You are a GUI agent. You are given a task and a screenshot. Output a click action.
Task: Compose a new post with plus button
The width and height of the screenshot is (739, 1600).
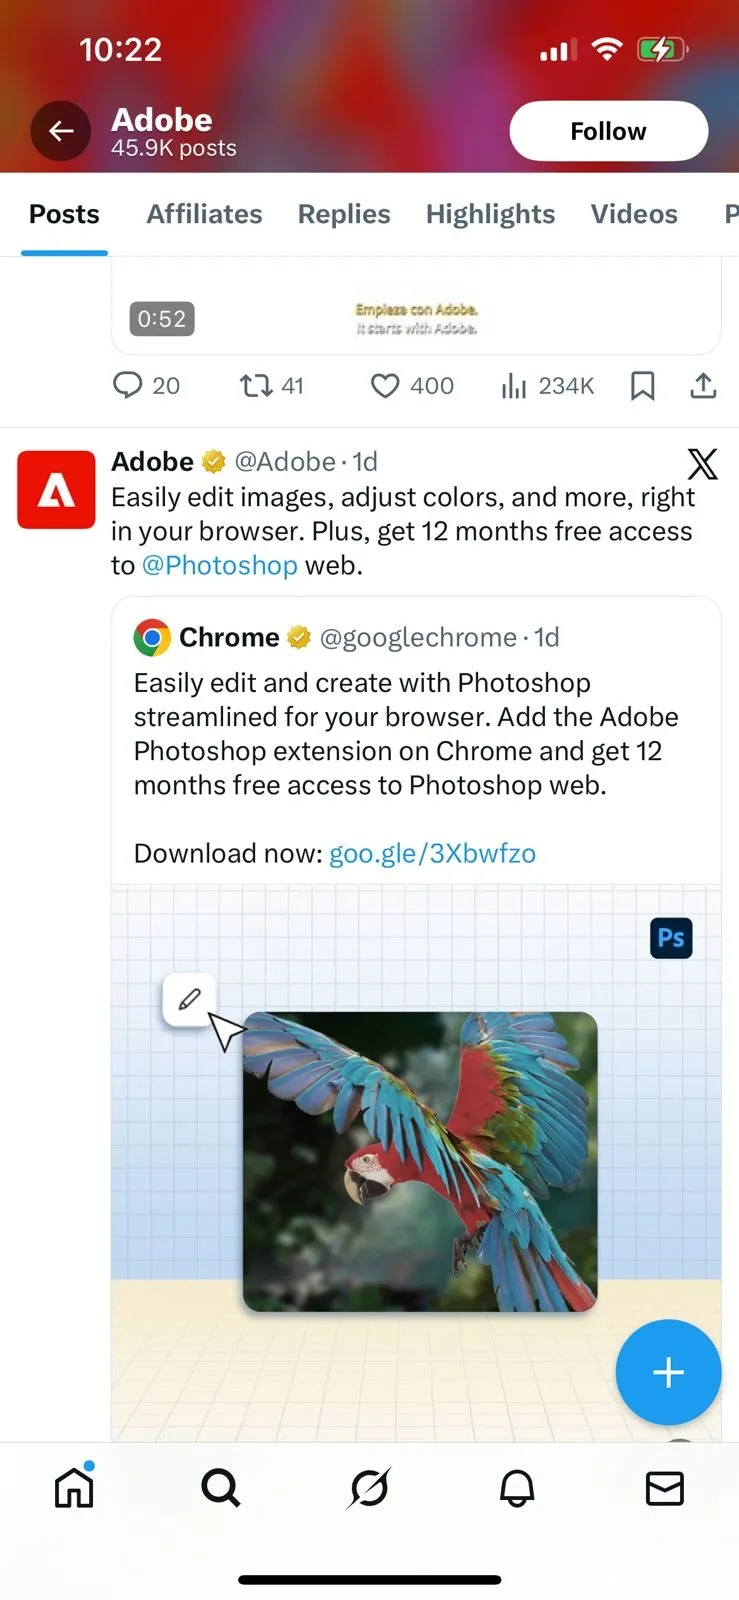668,1372
